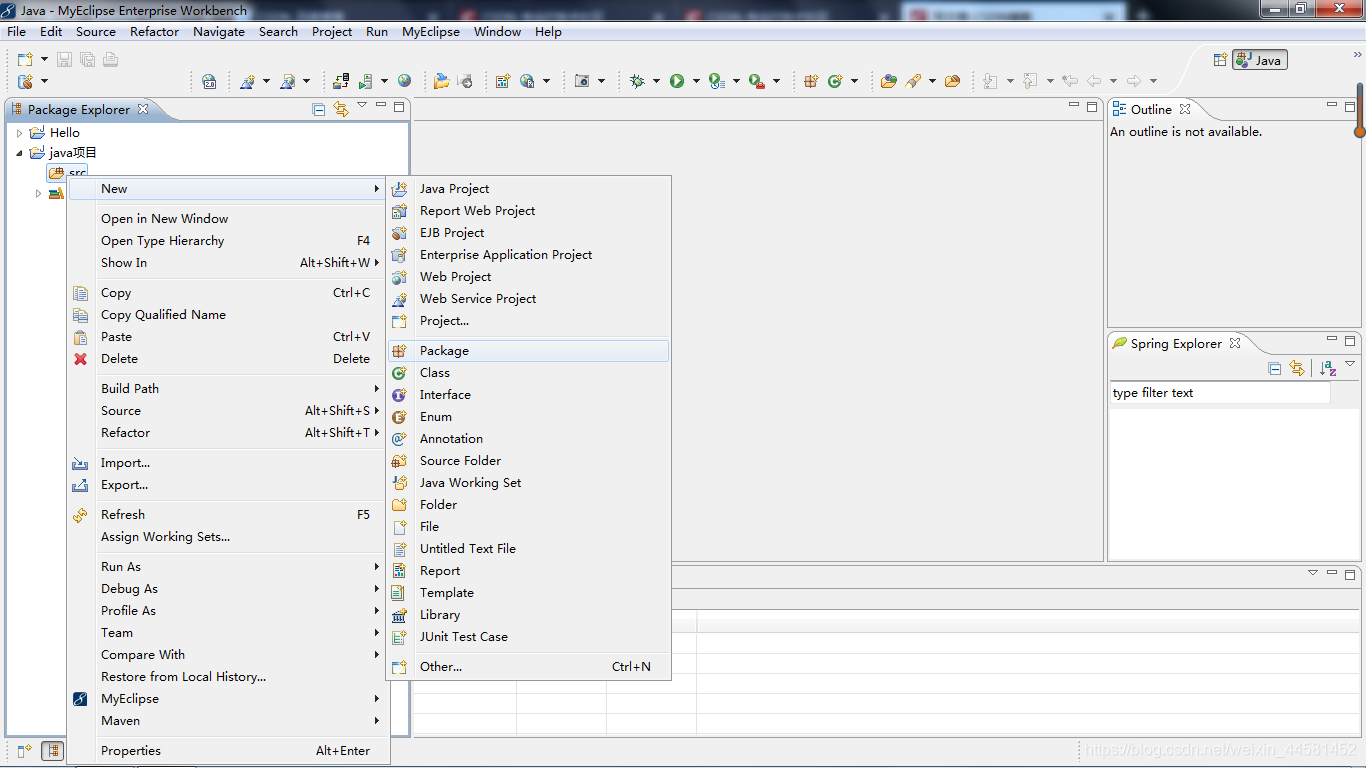Switch to the Java perspective button
Viewport: 1366px width, 768px height.
(x=1260, y=60)
